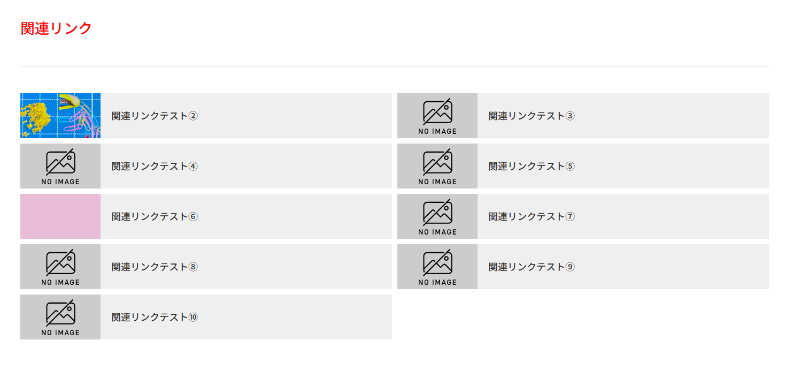Viewport: 785px width, 370px height.
Task: Go to the 関連リンクテスト⑩ link
Action: pyautogui.click(x=155, y=317)
